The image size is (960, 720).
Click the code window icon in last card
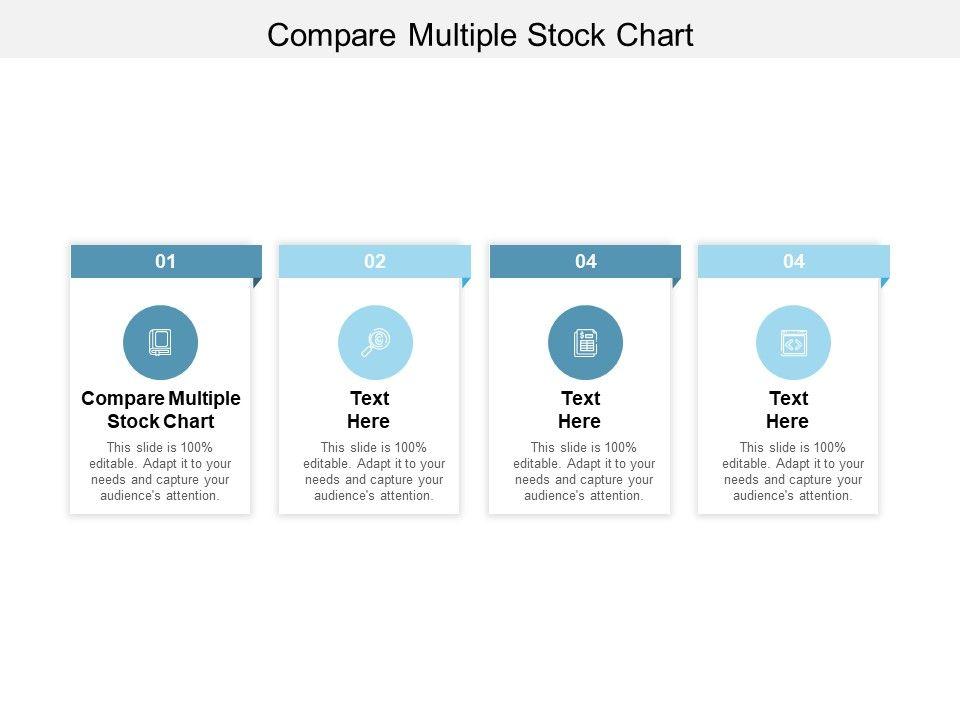[x=793, y=343]
